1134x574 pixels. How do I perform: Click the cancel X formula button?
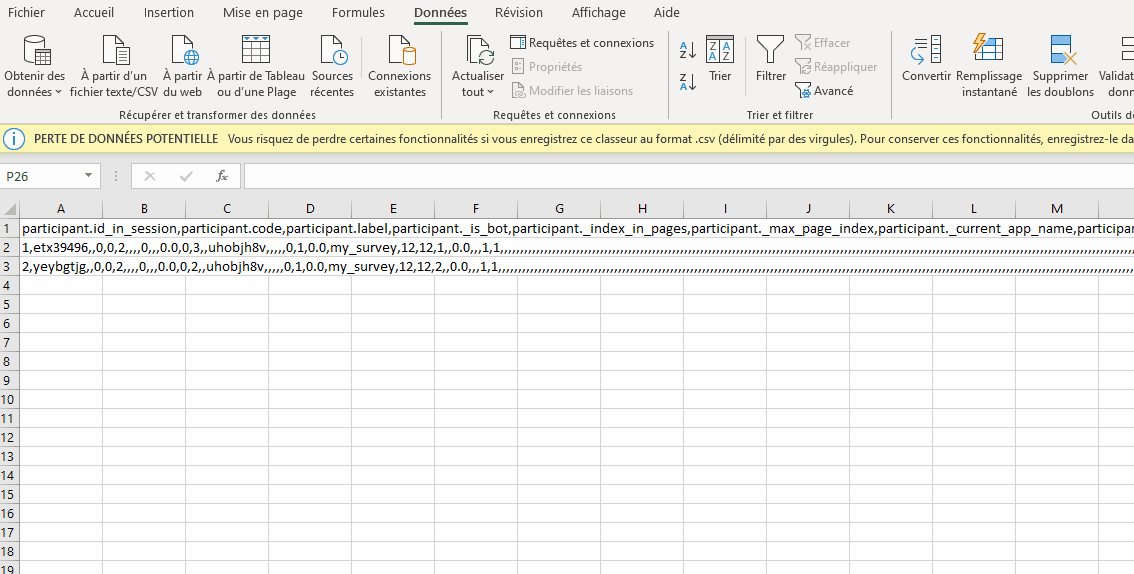150,176
